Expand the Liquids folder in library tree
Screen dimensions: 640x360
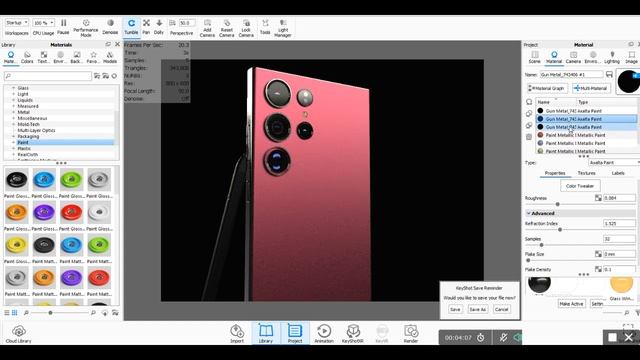coord(14,100)
